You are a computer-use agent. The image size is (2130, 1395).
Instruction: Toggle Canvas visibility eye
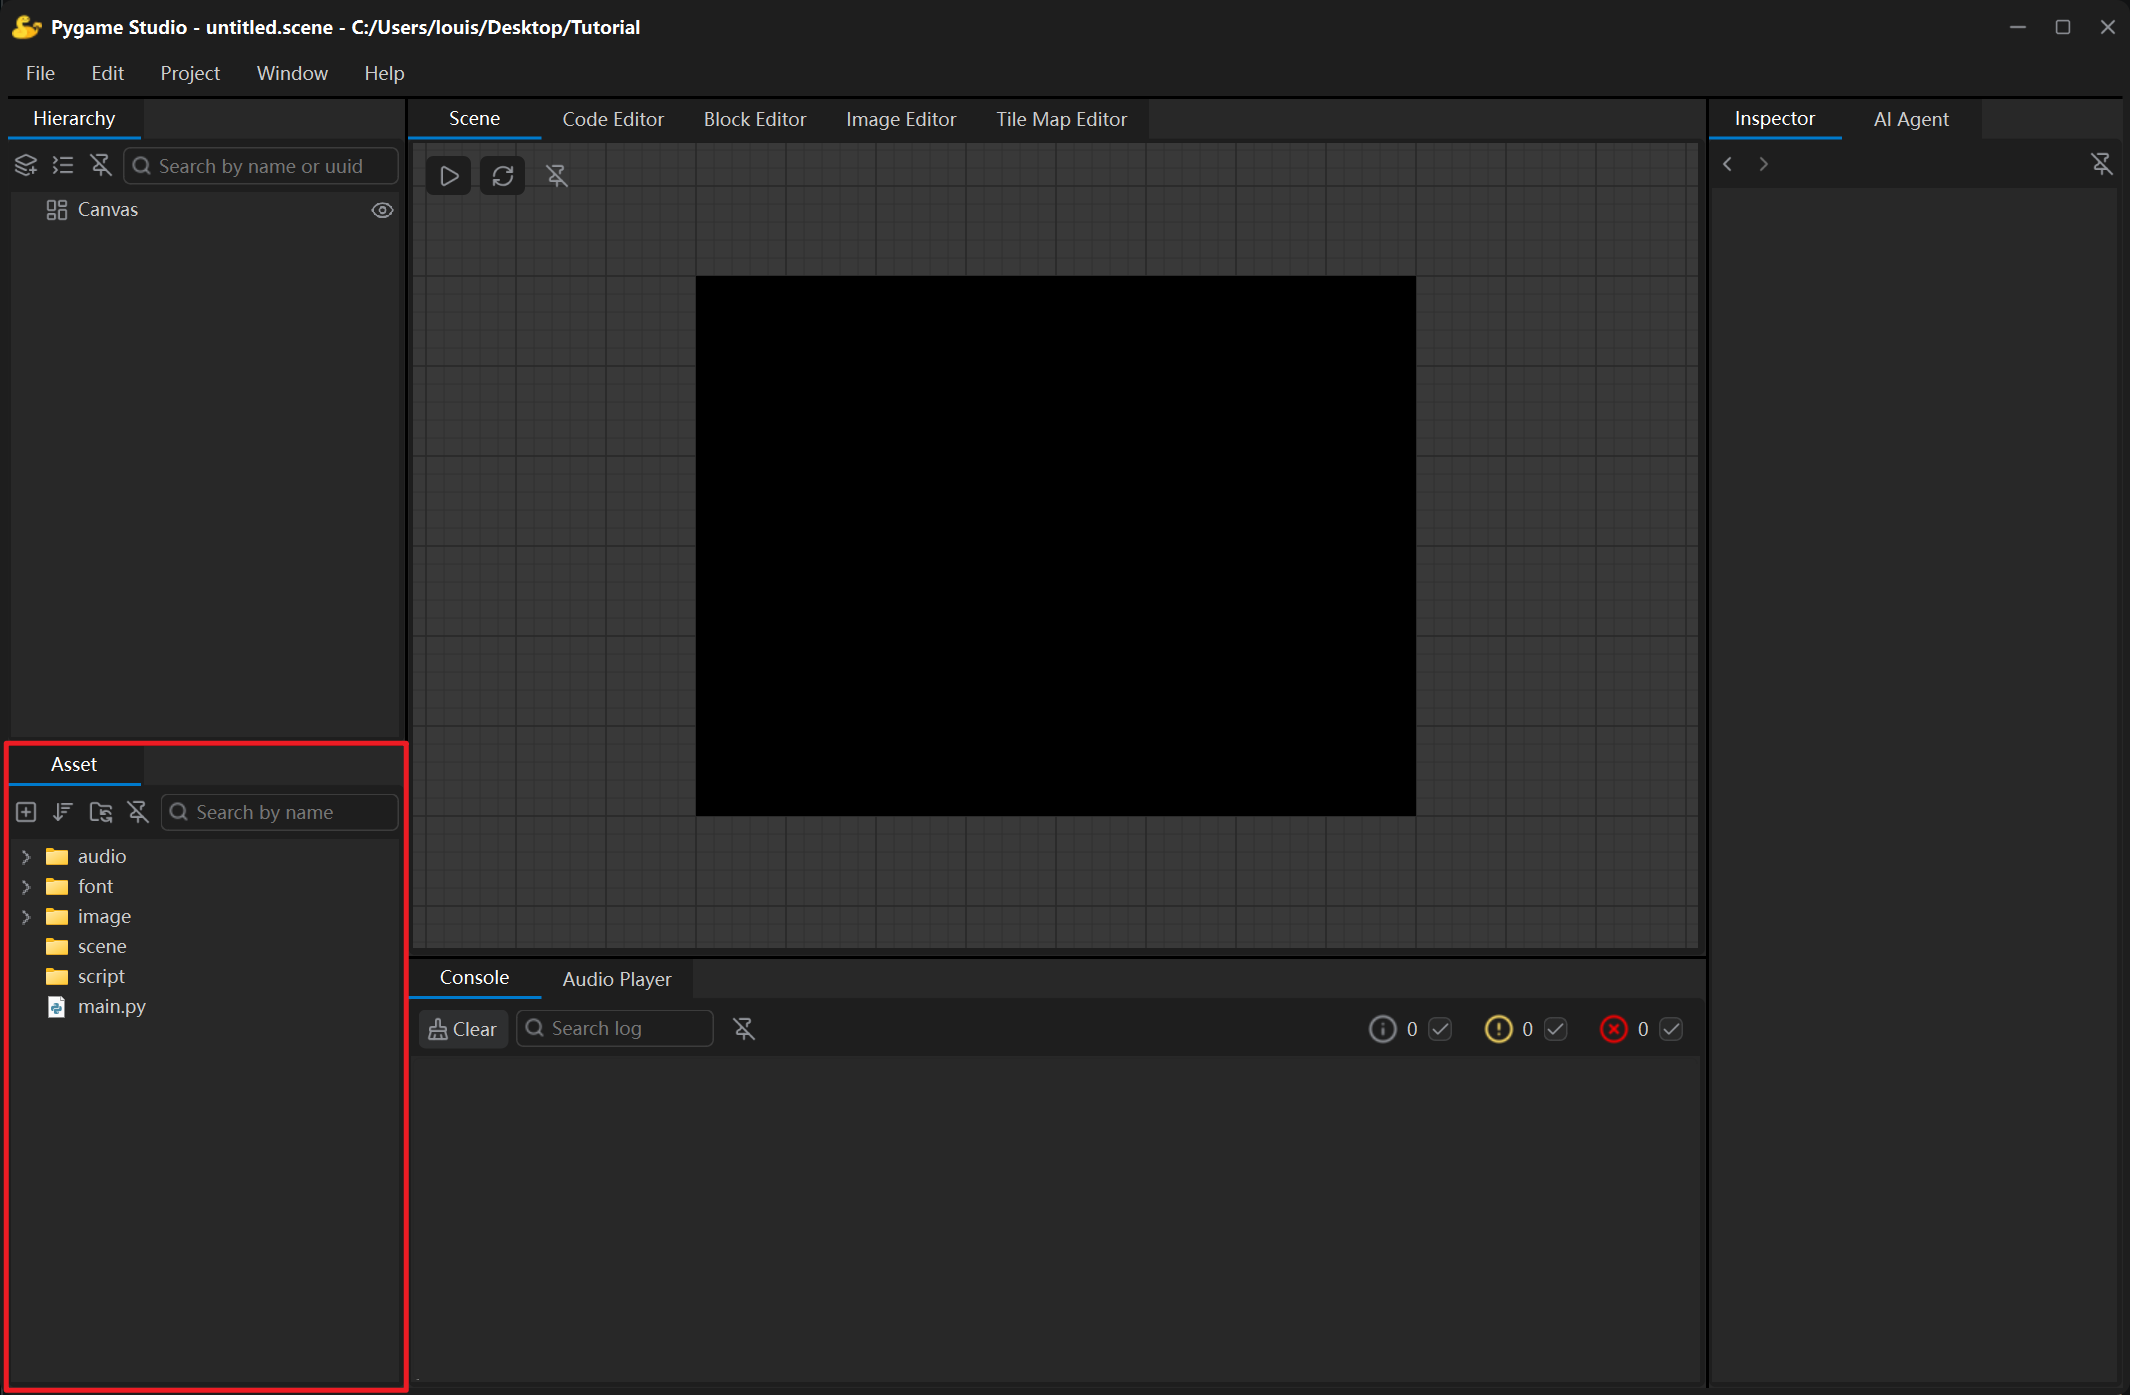[x=382, y=210]
